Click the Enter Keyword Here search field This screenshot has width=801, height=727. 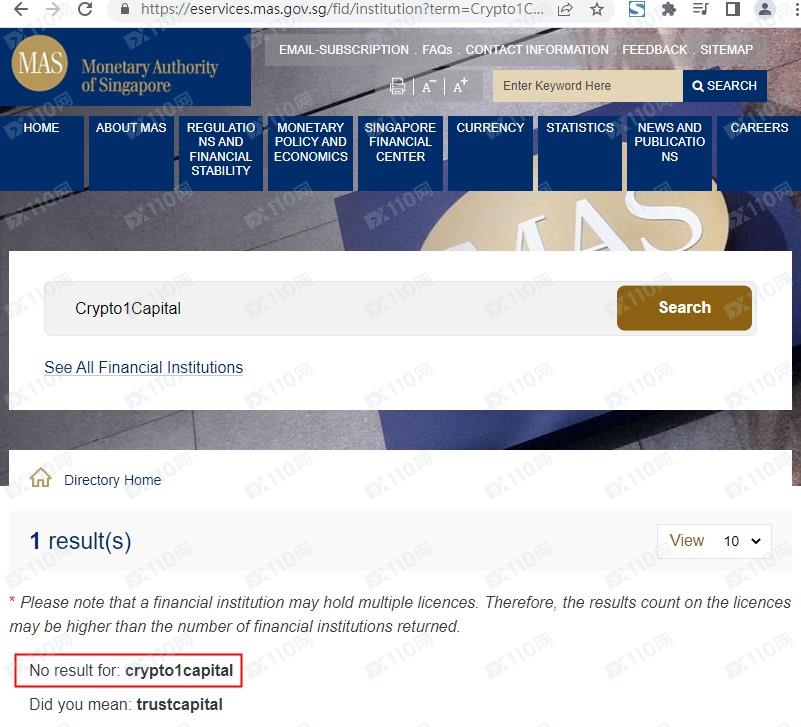pyautogui.click(x=587, y=86)
